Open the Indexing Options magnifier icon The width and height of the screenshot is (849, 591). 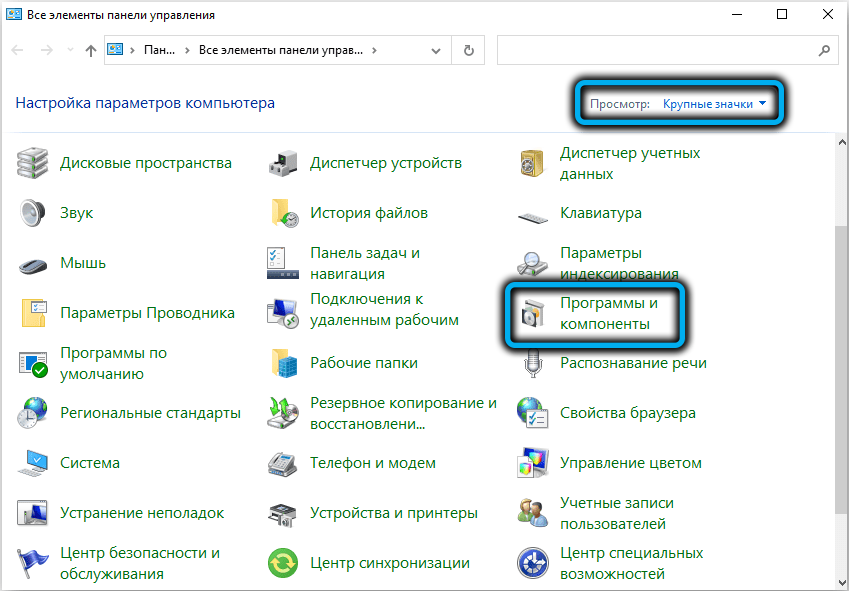(x=533, y=264)
